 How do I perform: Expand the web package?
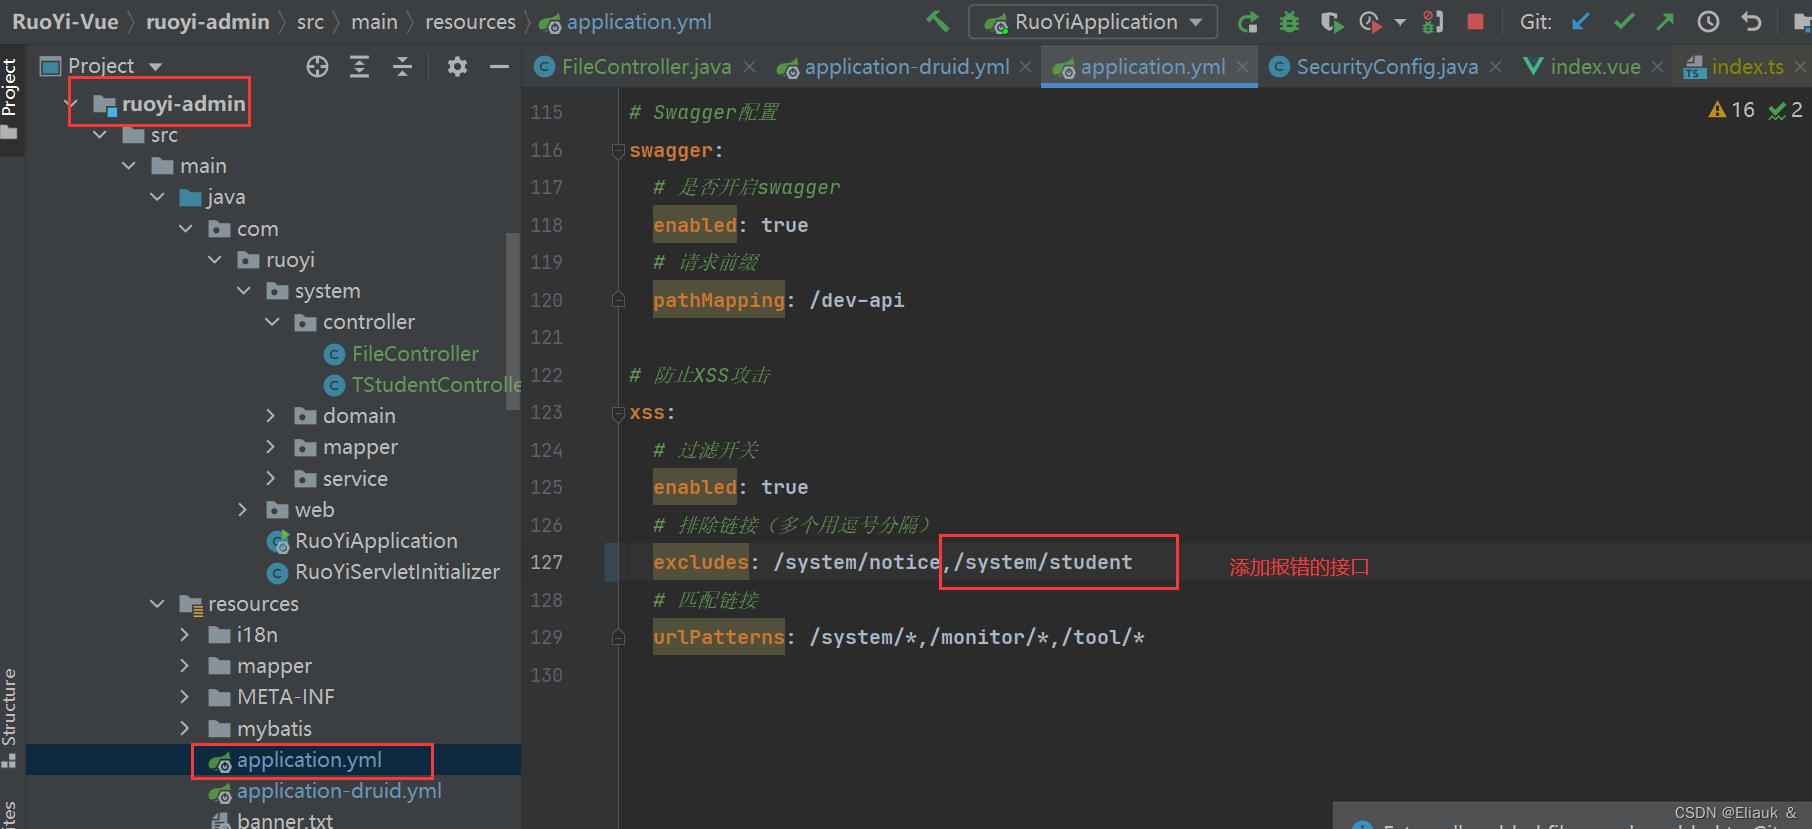pyautogui.click(x=243, y=510)
